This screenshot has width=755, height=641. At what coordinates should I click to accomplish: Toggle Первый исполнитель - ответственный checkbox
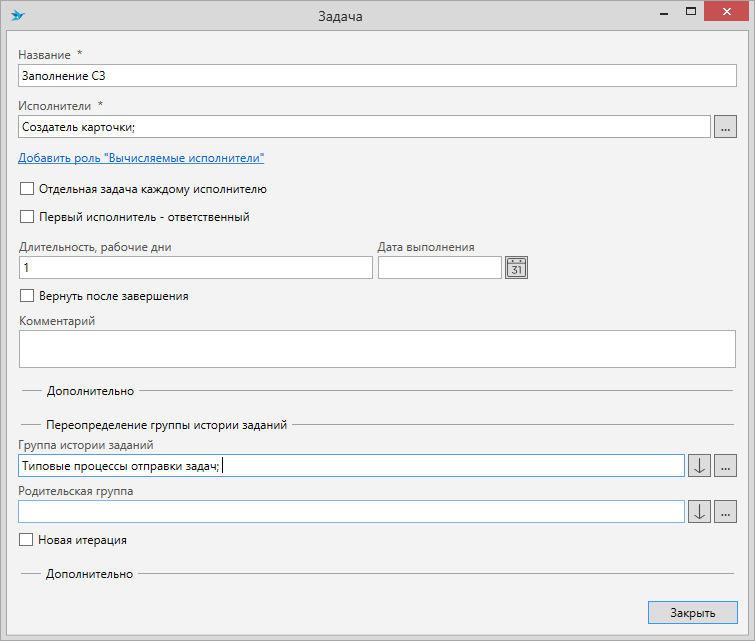27,217
